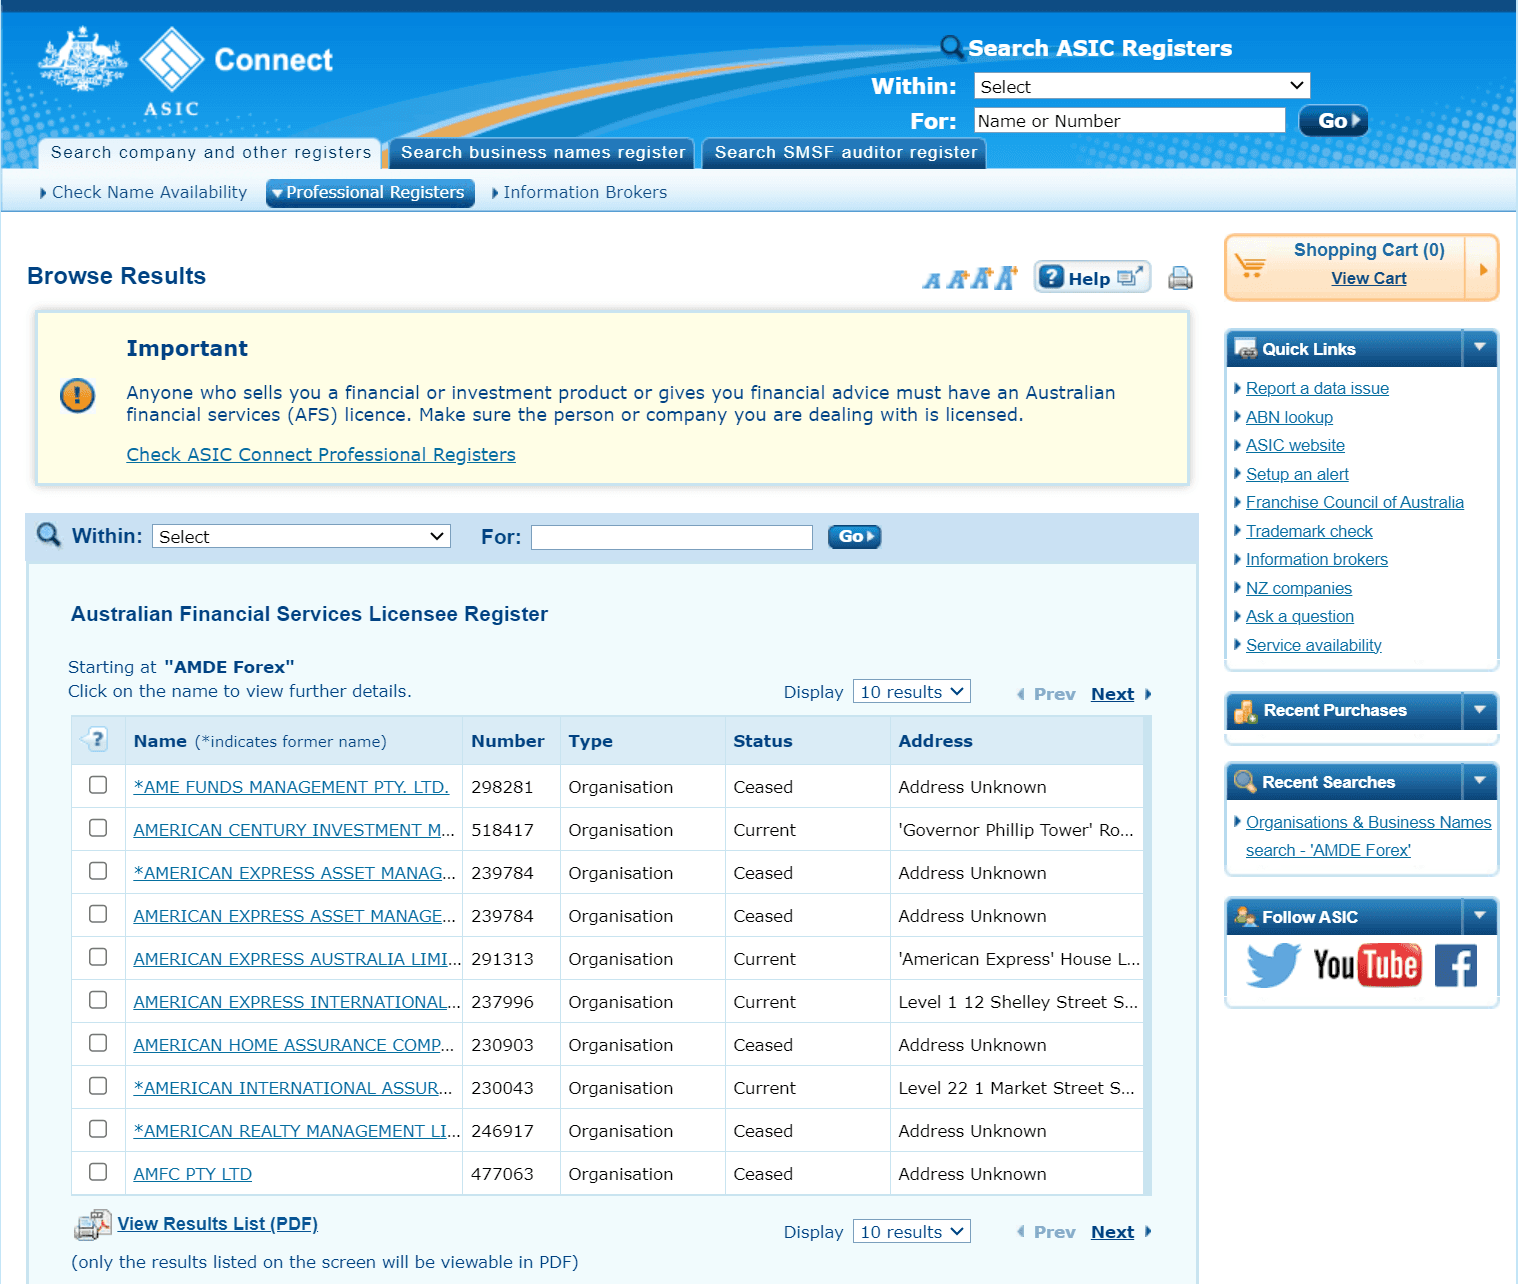
Task: Check the AMFC PTY LTD row checkbox
Action: point(98,1172)
